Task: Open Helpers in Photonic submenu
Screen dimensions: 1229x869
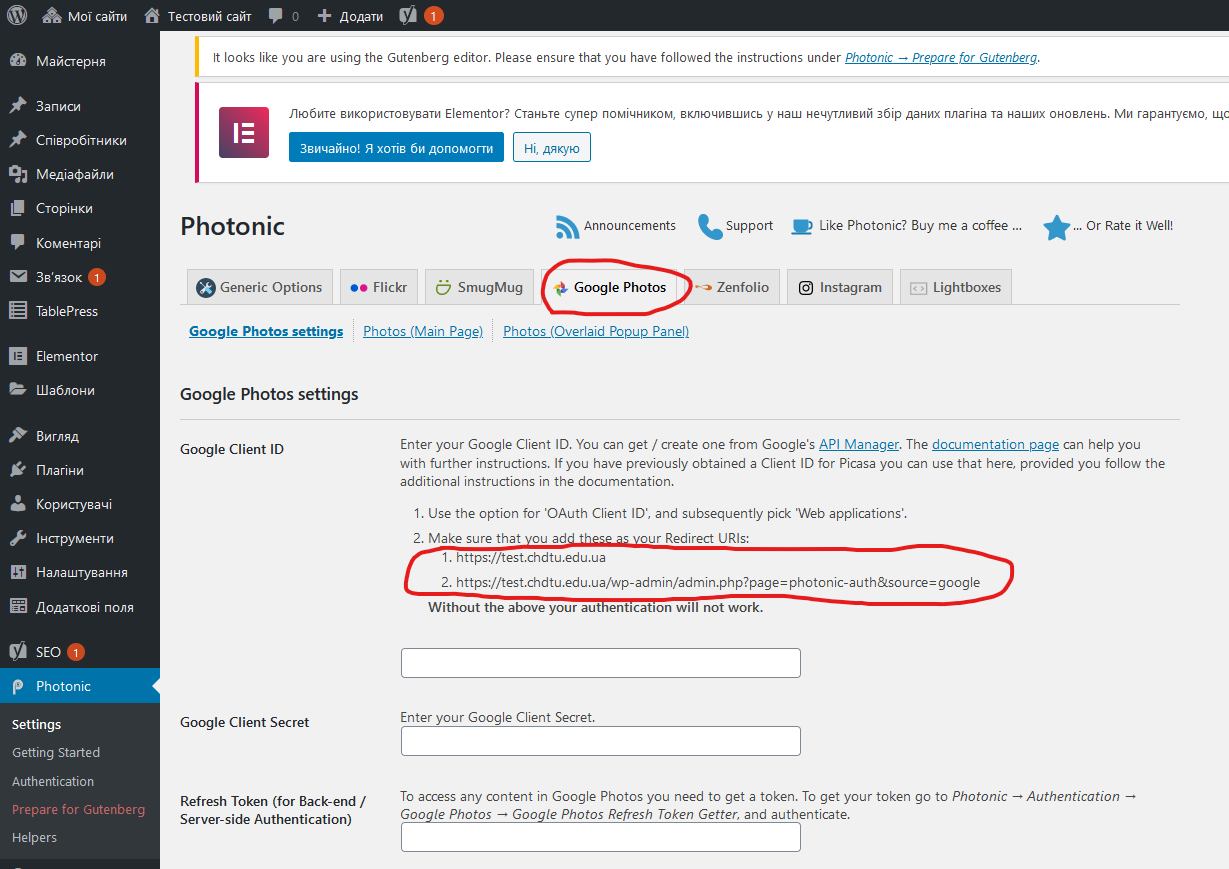Action: [x=35, y=837]
